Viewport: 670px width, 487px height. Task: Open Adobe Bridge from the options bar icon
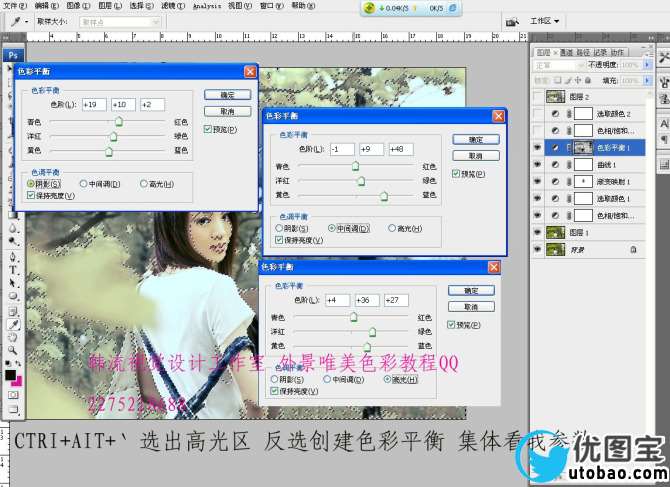coord(512,21)
